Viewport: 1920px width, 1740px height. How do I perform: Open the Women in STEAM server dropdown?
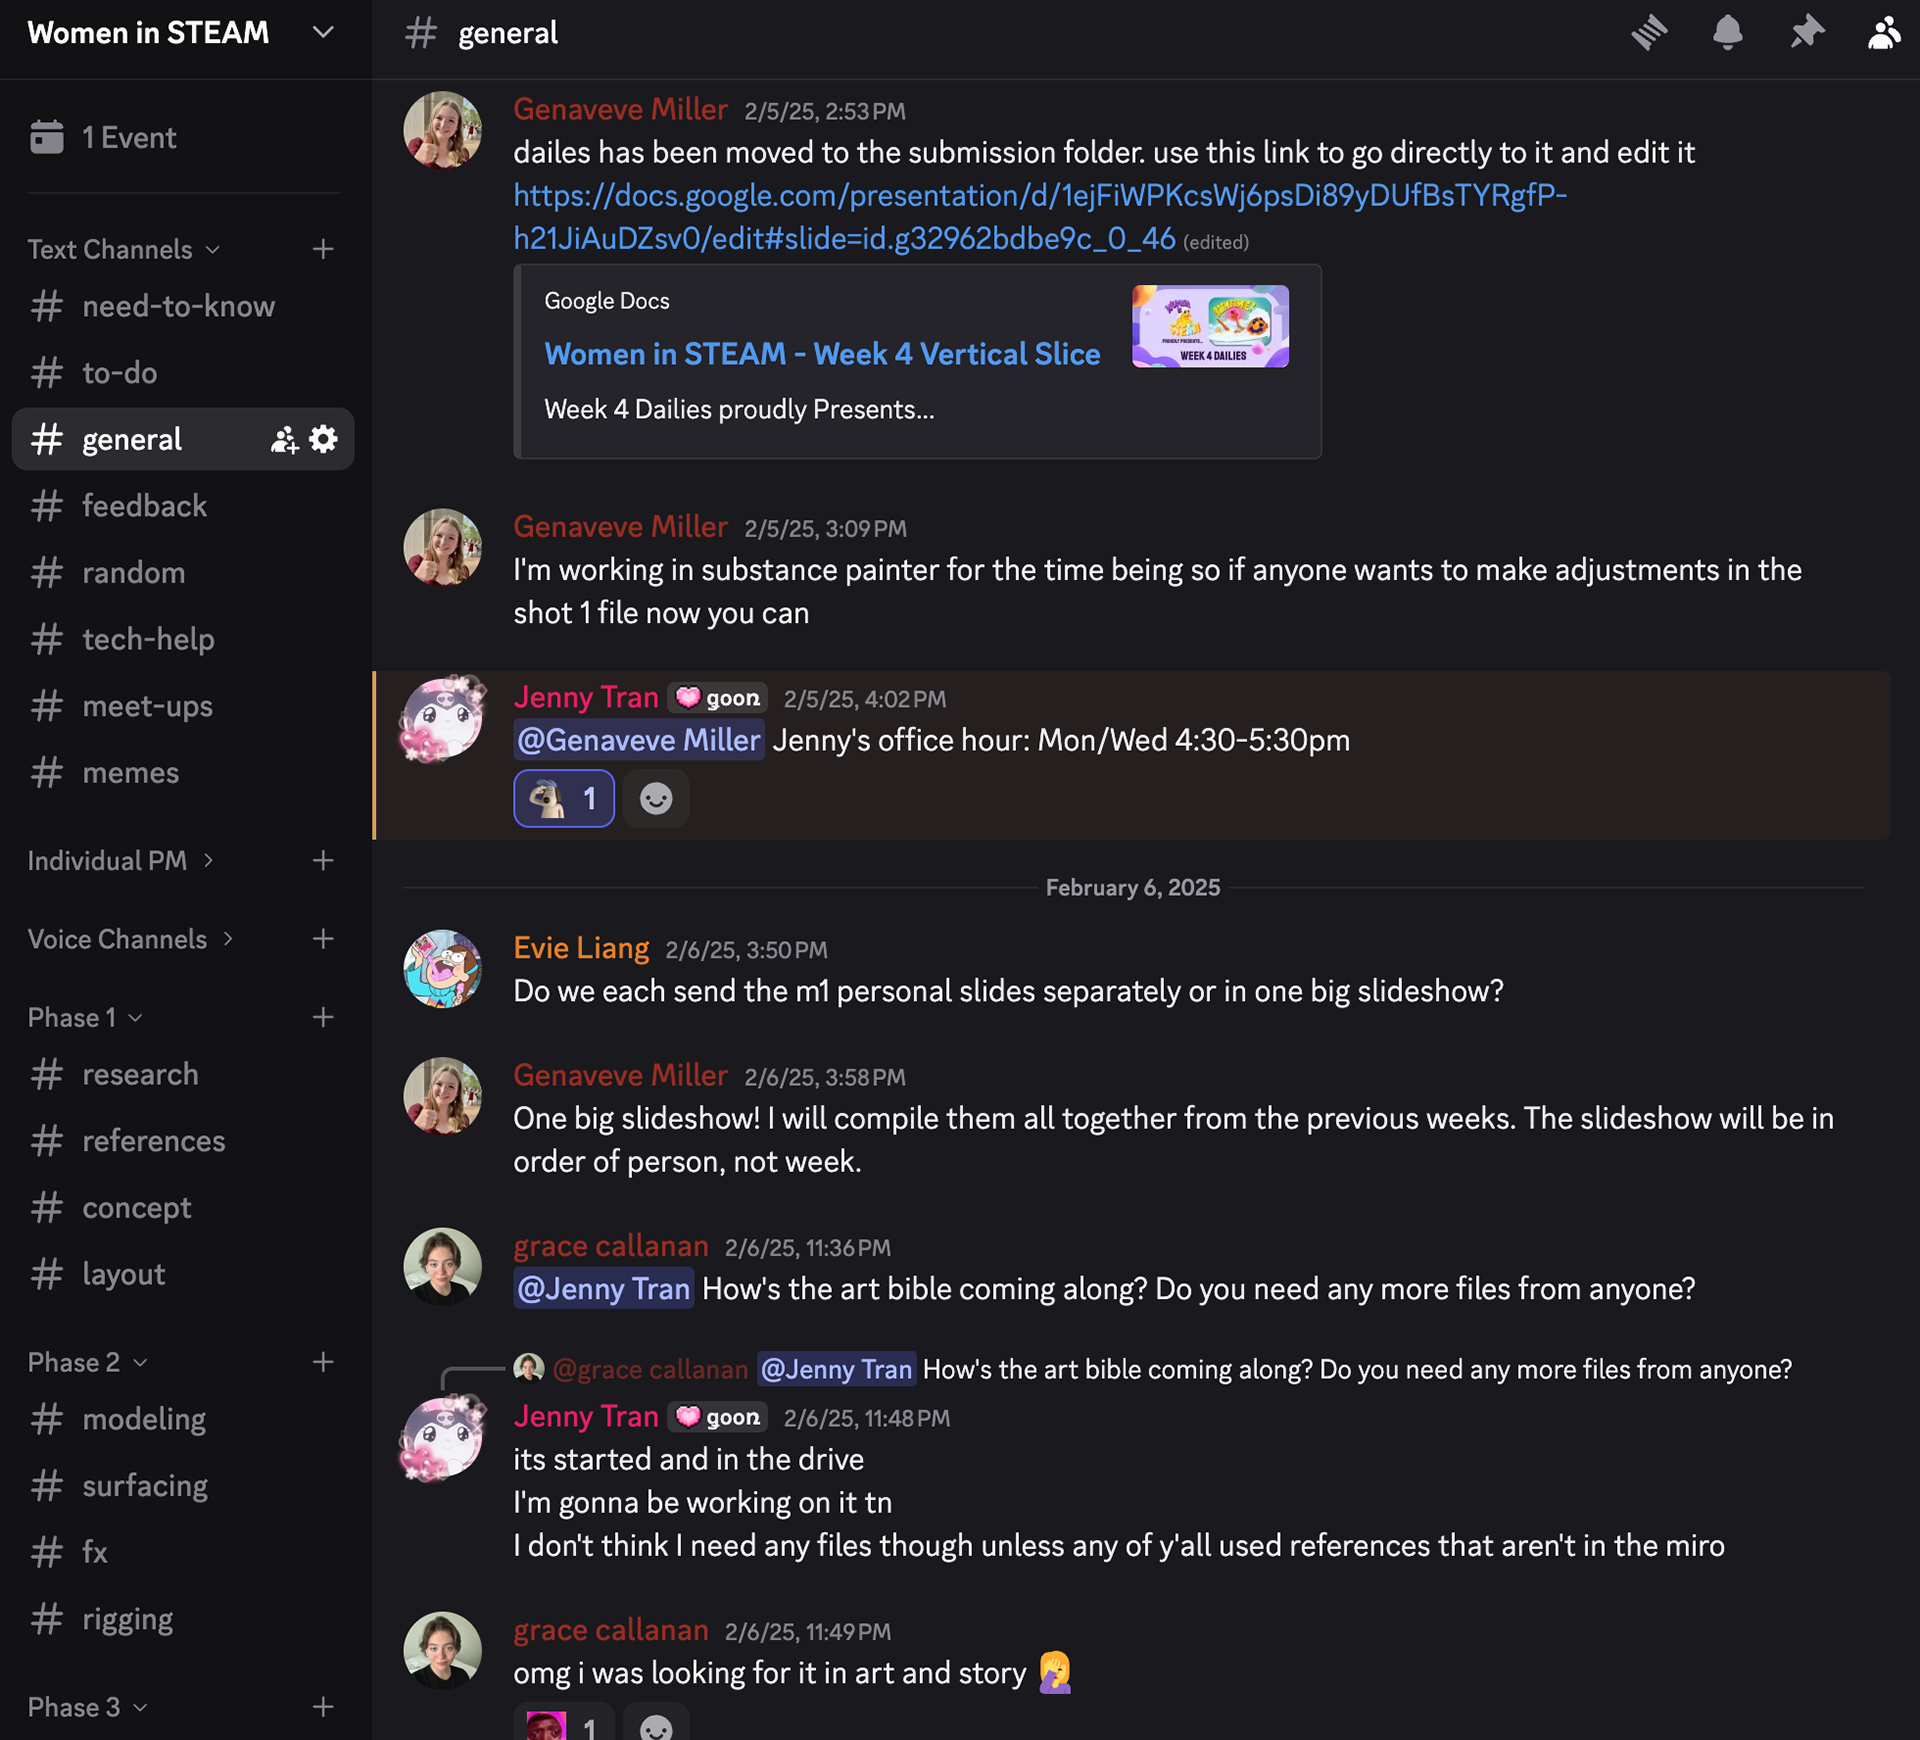coord(322,33)
